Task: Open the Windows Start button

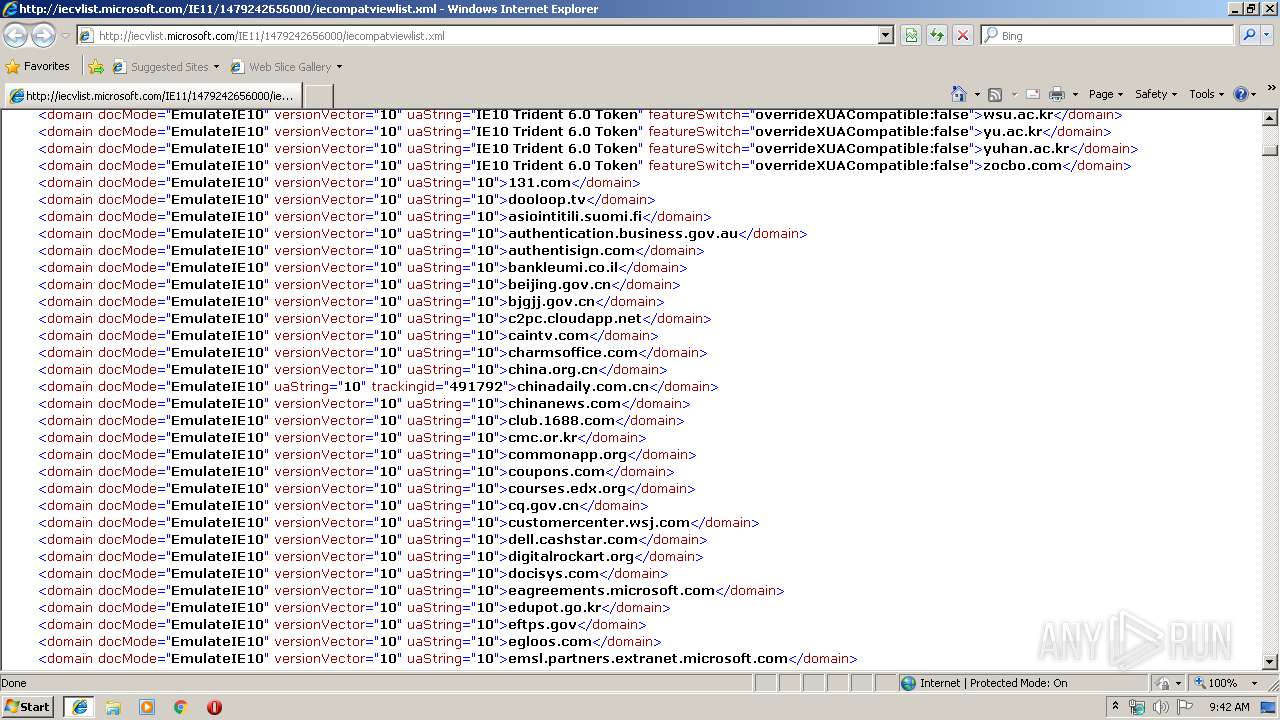Action: pos(28,707)
